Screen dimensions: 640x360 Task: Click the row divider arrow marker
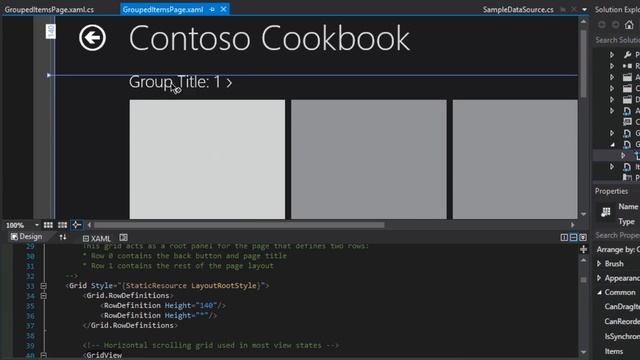[49, 75]
